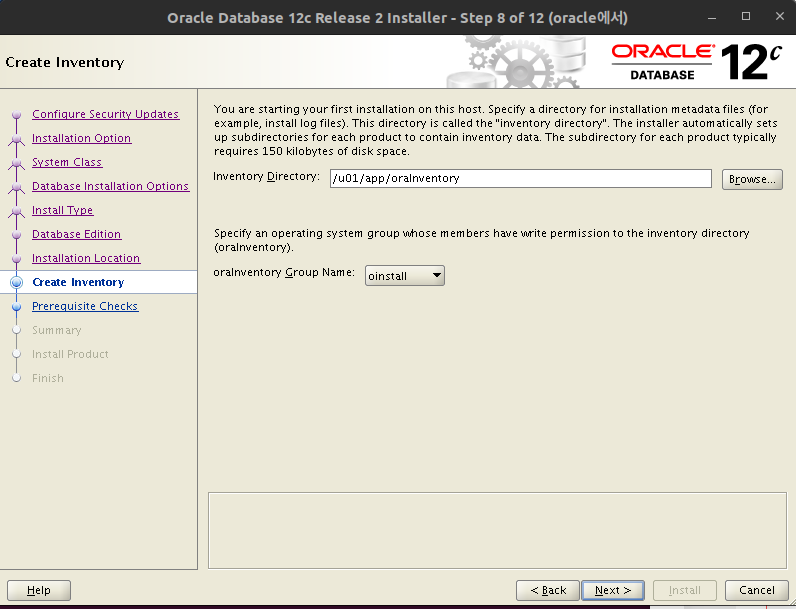Viewport: 796px width, 609px height.
Task: Click the Create Inventory page heading
Action: [x=64, y=62]
